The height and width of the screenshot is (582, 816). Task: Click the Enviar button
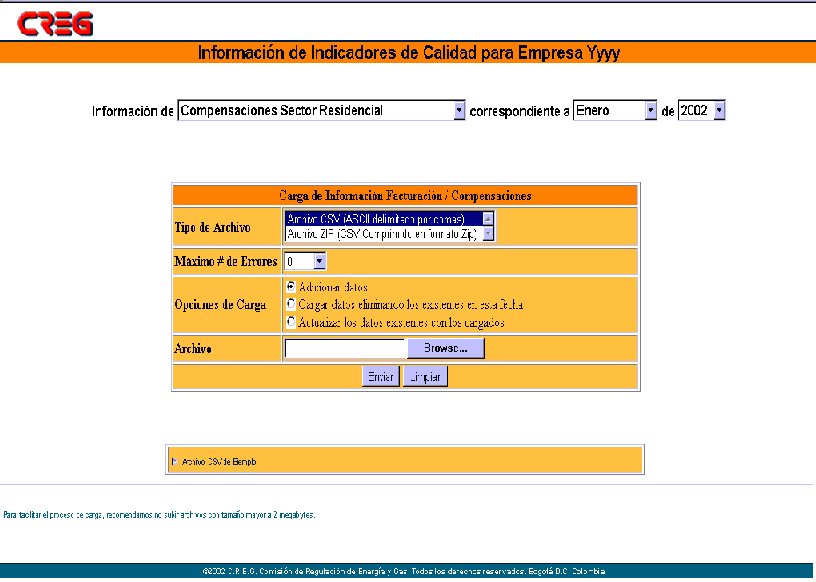[380, 377]
